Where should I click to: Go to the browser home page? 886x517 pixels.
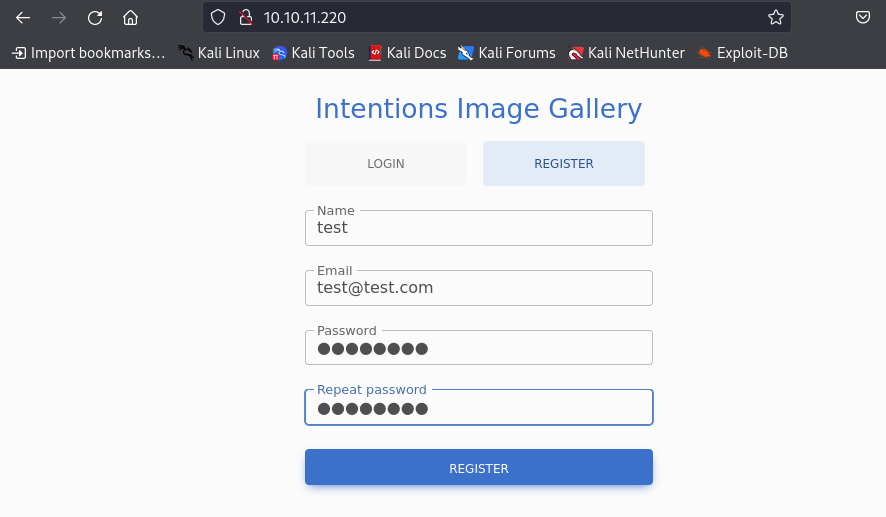(130, 18)
